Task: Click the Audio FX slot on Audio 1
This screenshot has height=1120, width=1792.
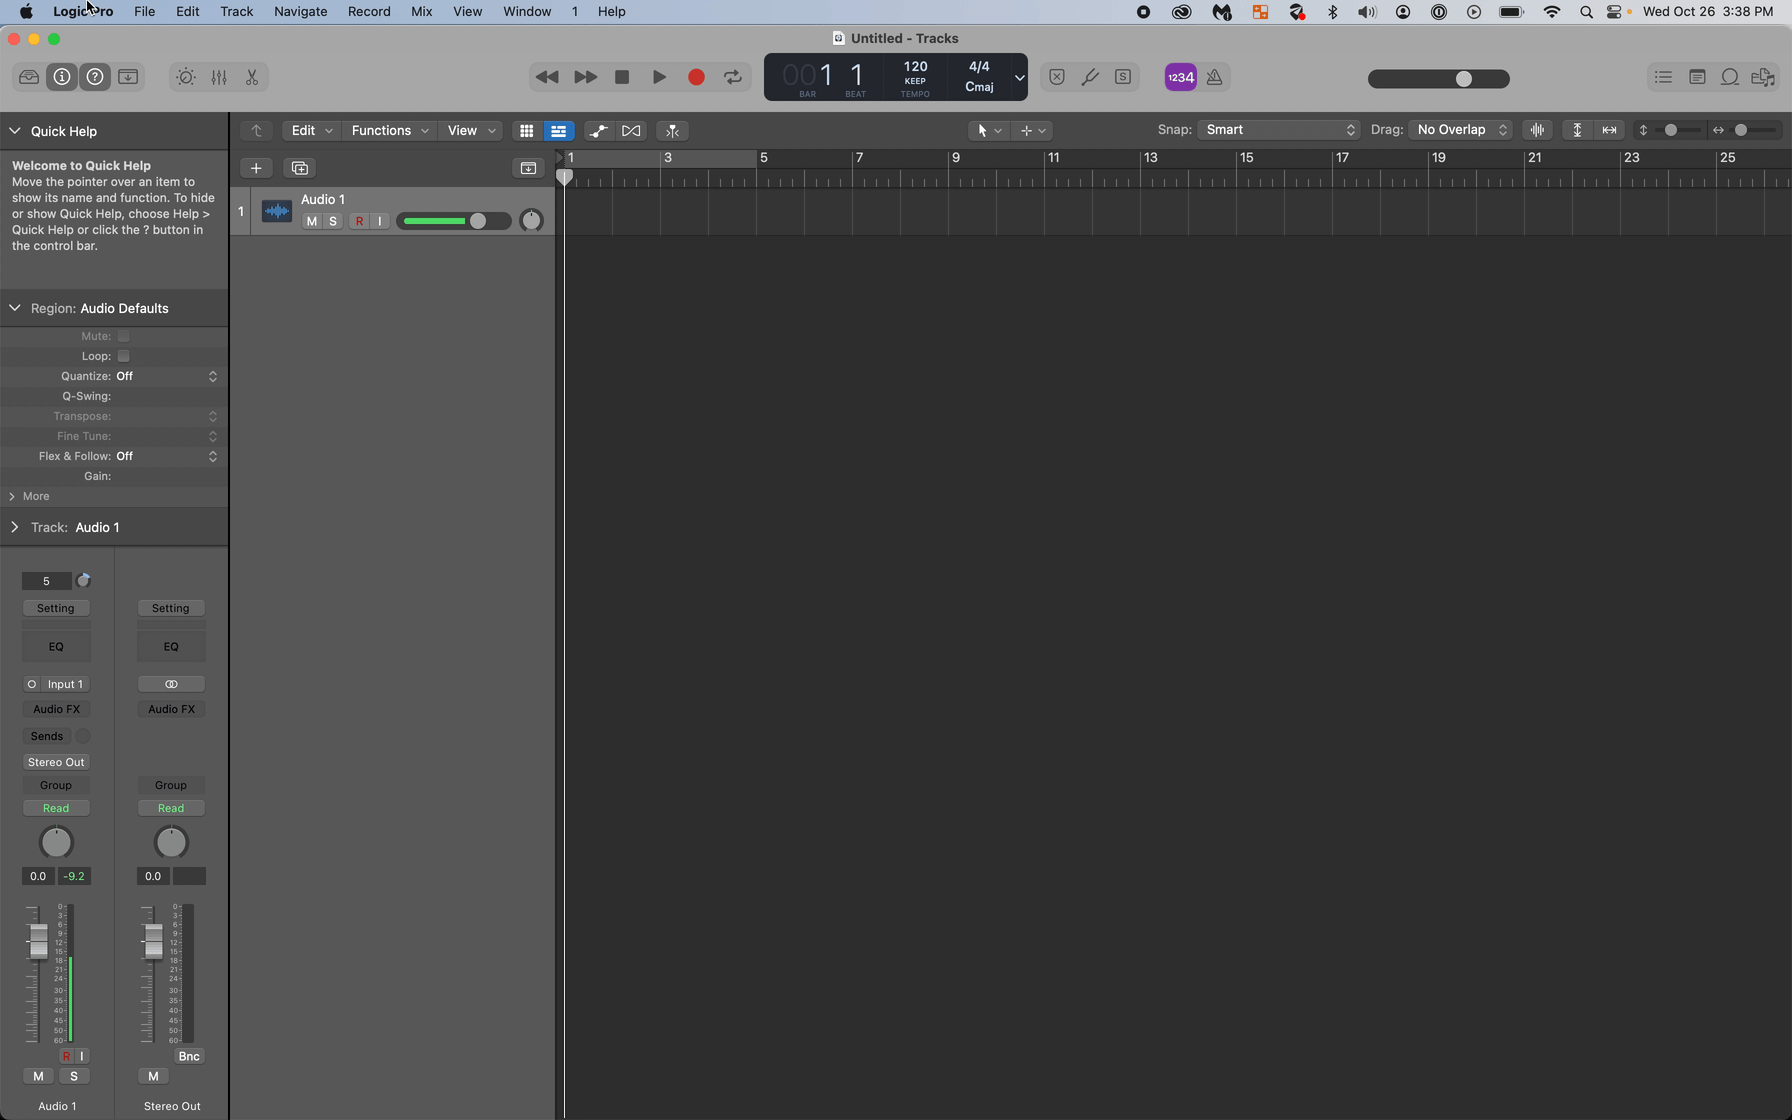Action: [56, 709]
